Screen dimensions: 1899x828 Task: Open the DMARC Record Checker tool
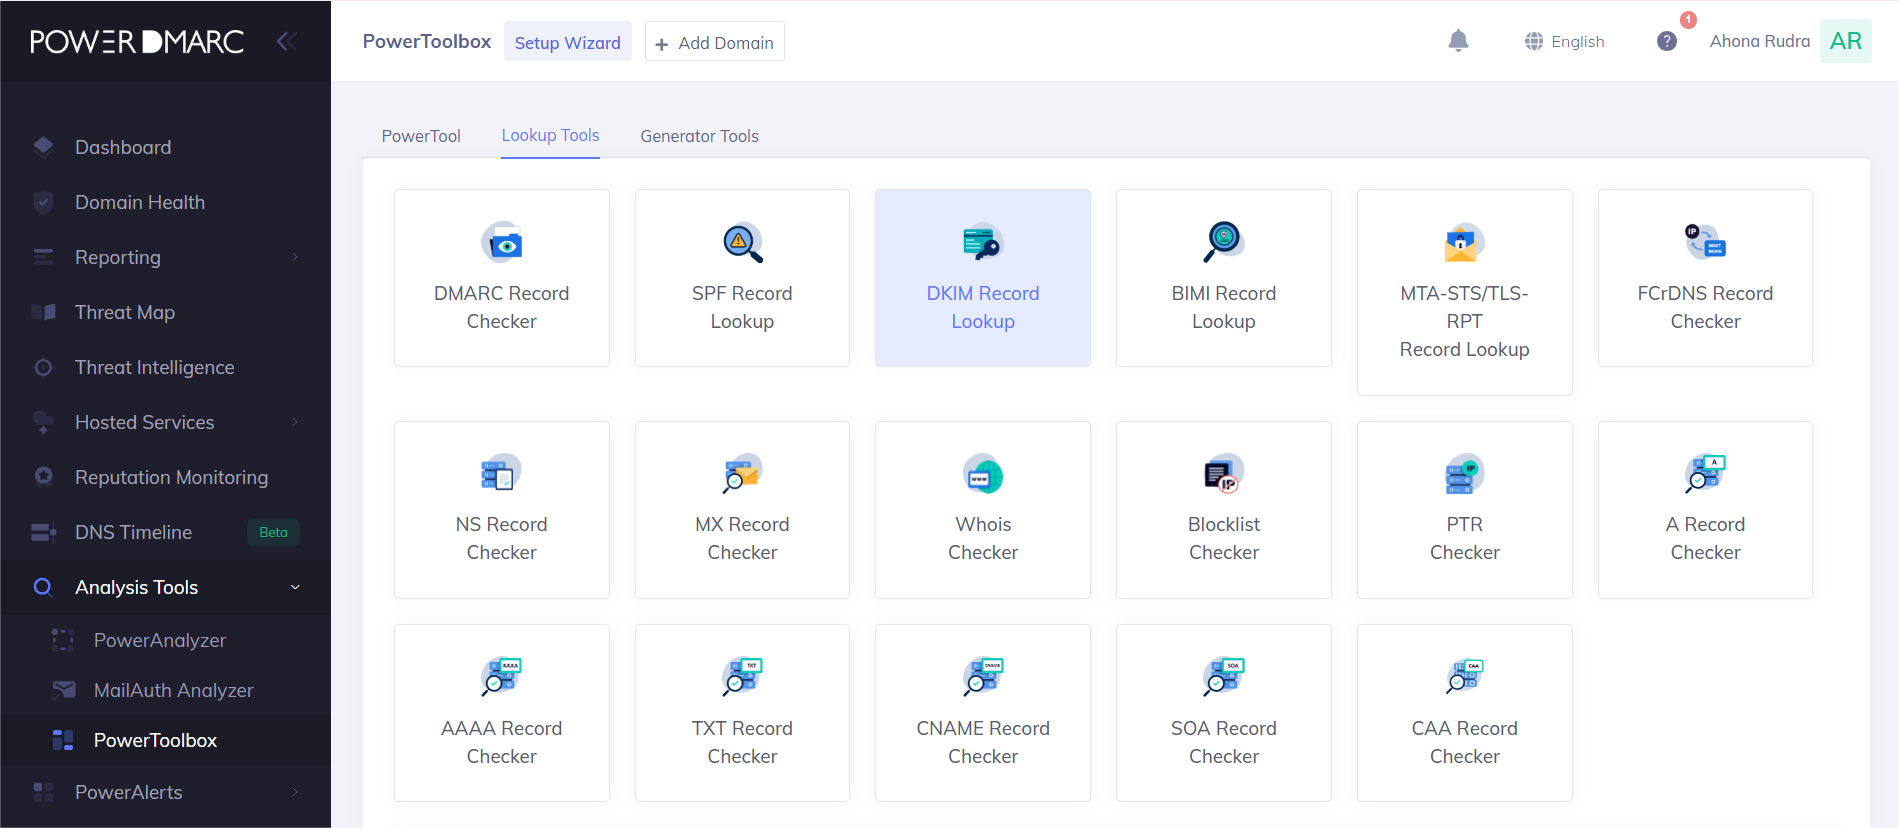[x=501, y=278]
